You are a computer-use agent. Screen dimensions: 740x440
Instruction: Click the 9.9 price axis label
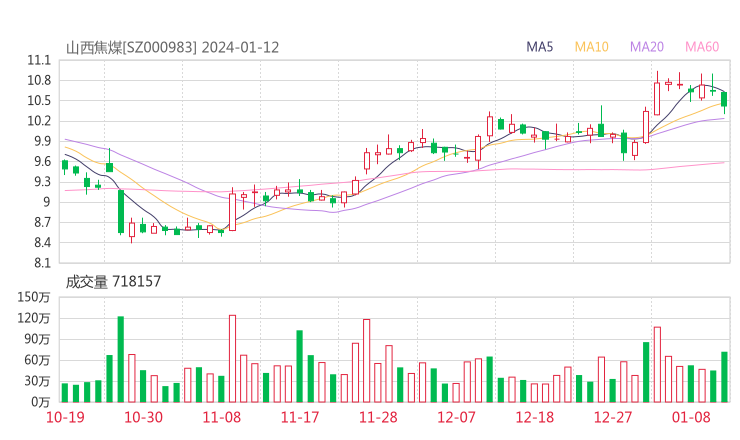click(41, 141)
